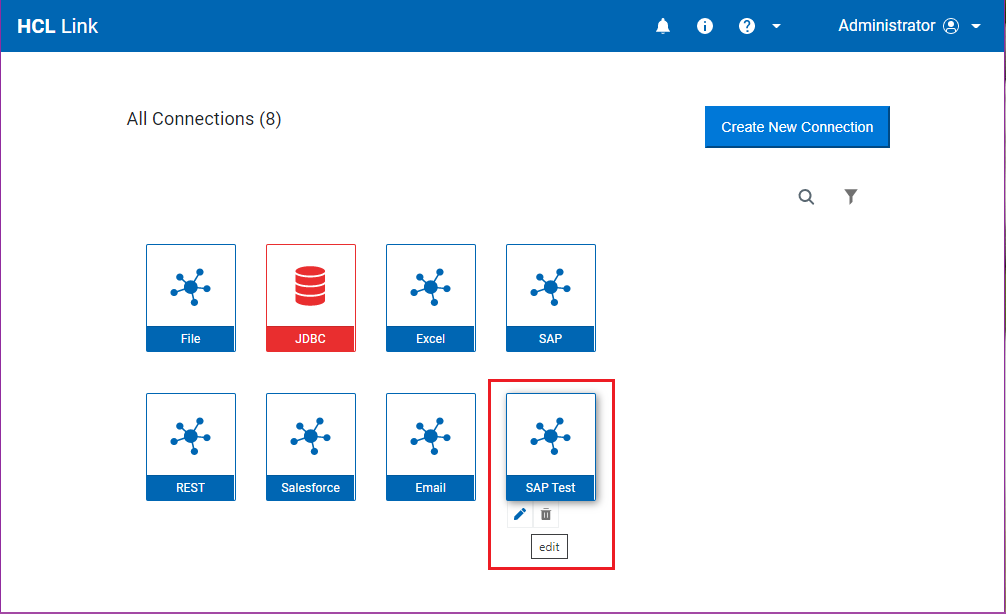Viewport: 1006px width, 614px height.
Task: Open the notifications bell icon
Action: click(x=663, y=26)
